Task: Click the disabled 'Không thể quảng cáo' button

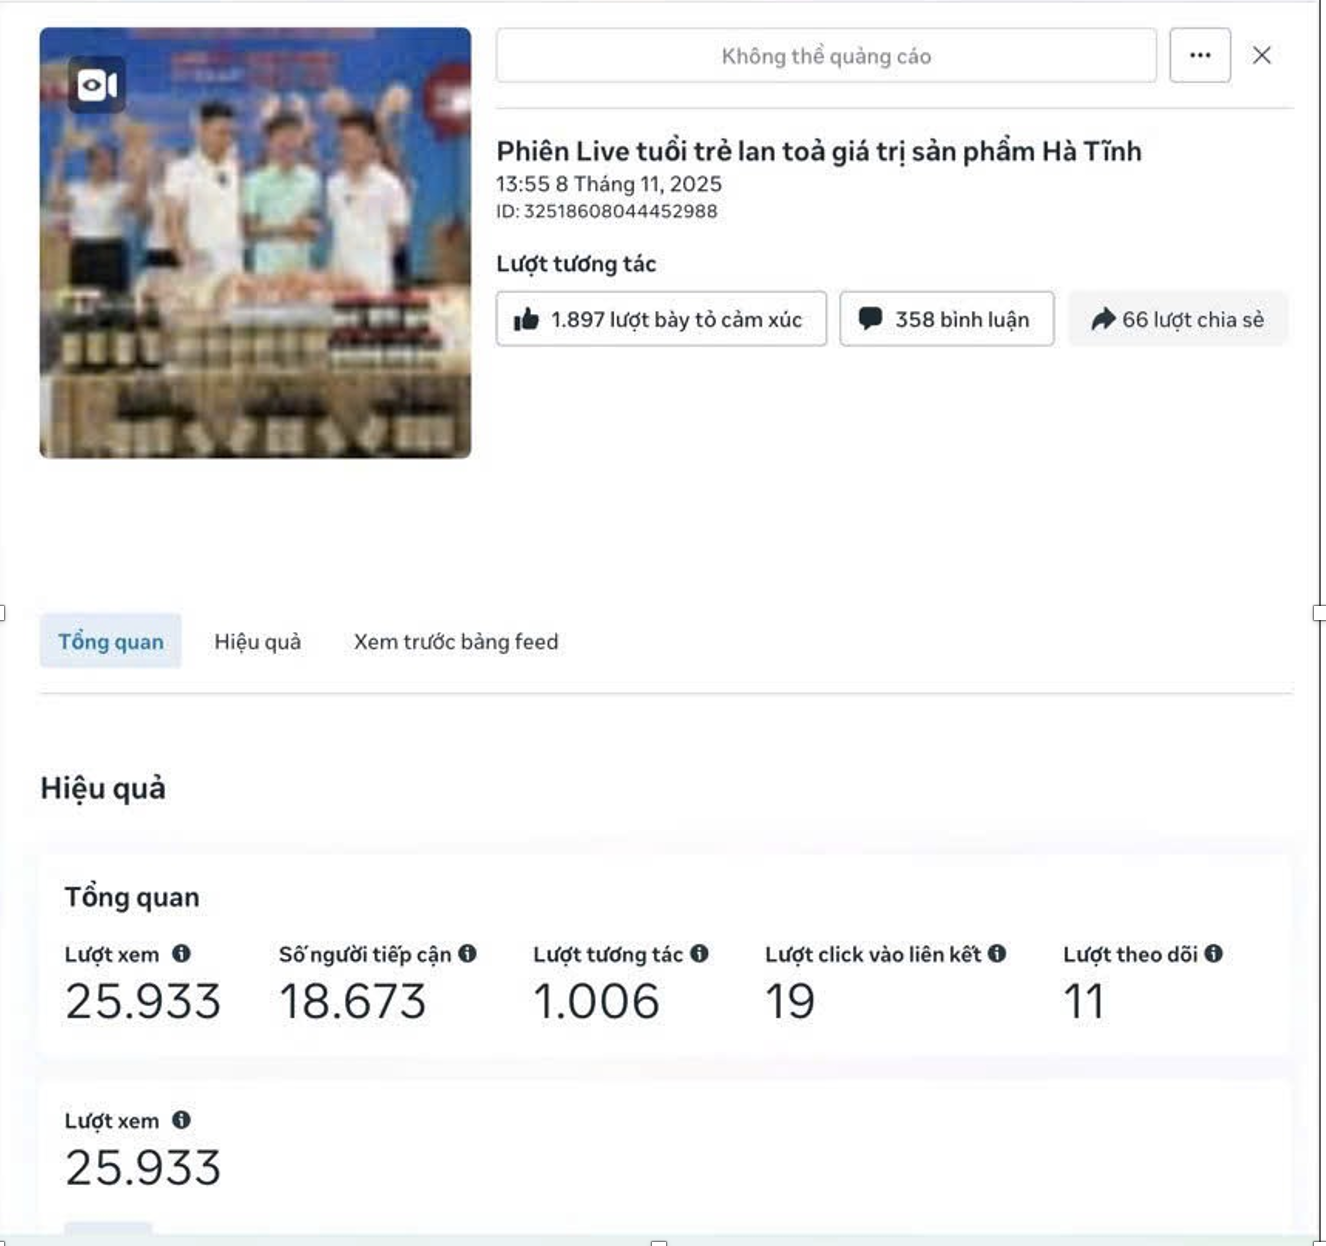Action: coord(826,56)
